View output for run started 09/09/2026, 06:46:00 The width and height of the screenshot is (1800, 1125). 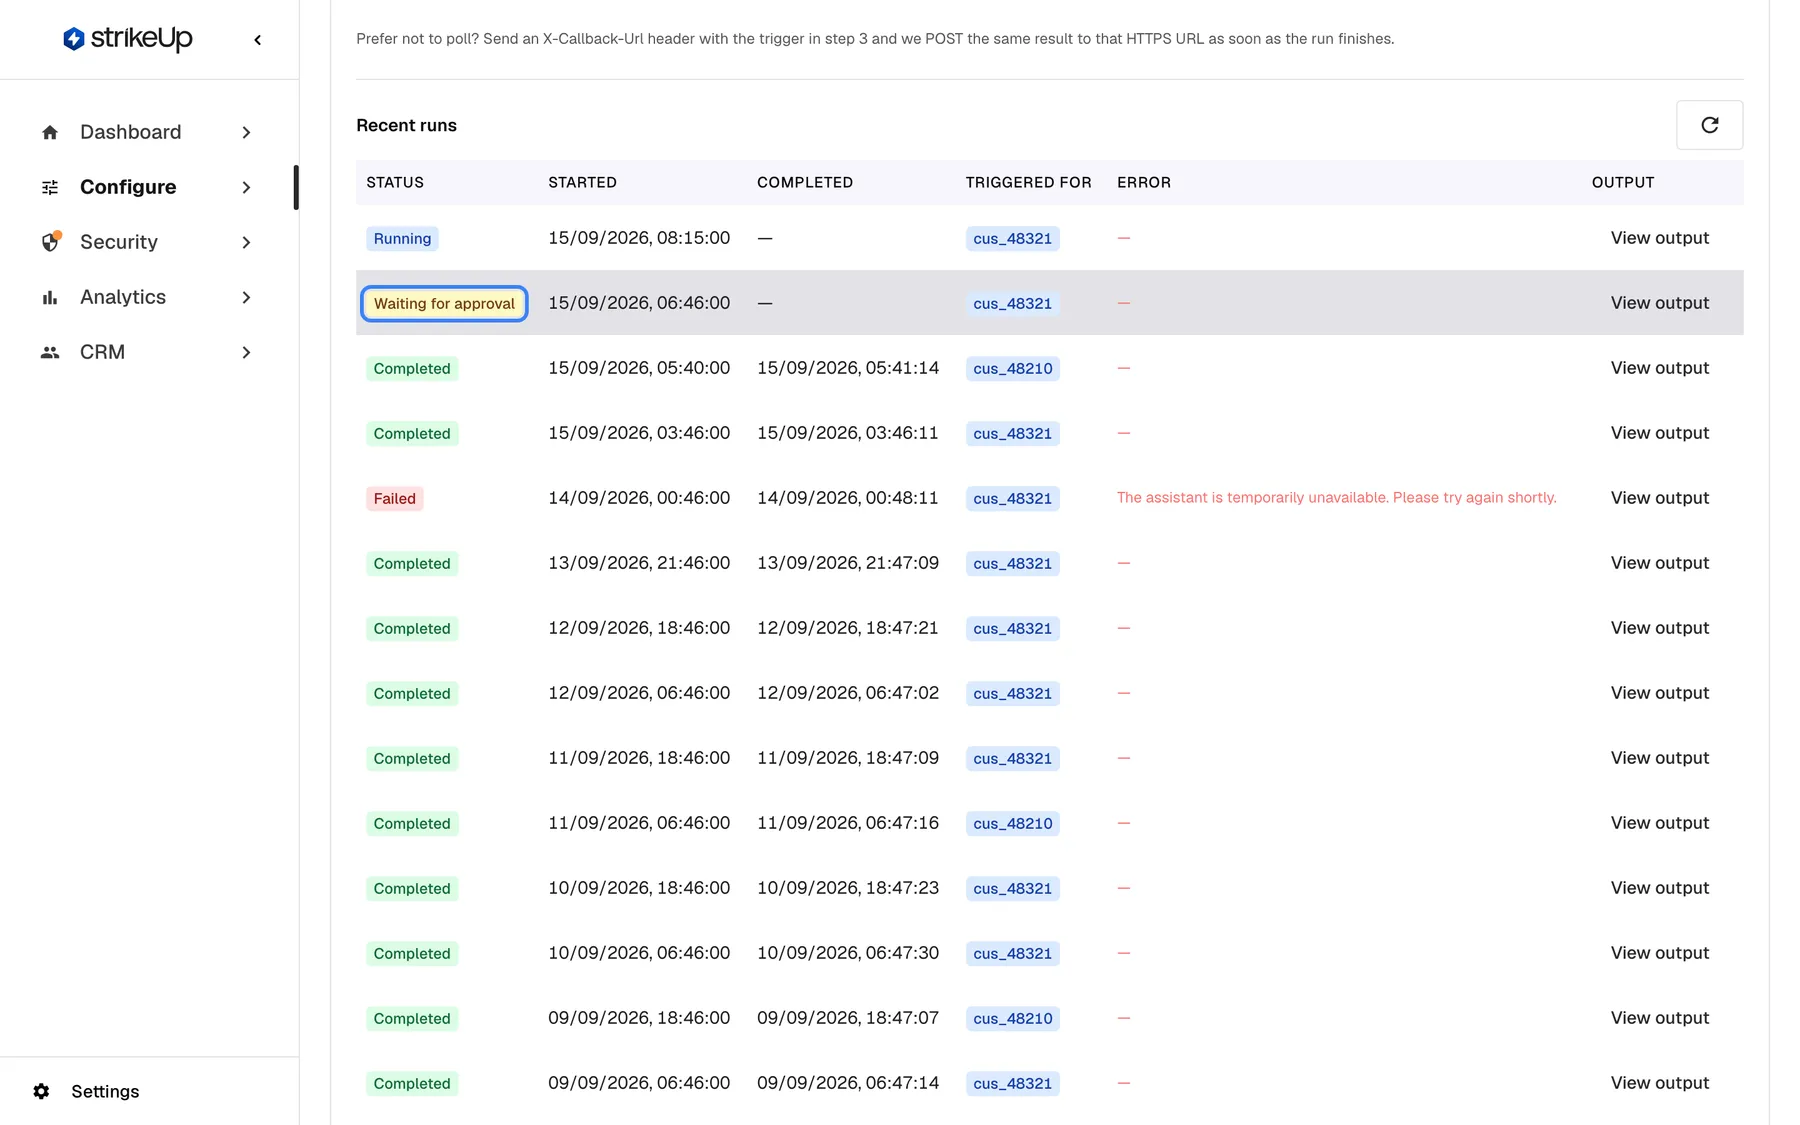[x=1659, y=1083]
